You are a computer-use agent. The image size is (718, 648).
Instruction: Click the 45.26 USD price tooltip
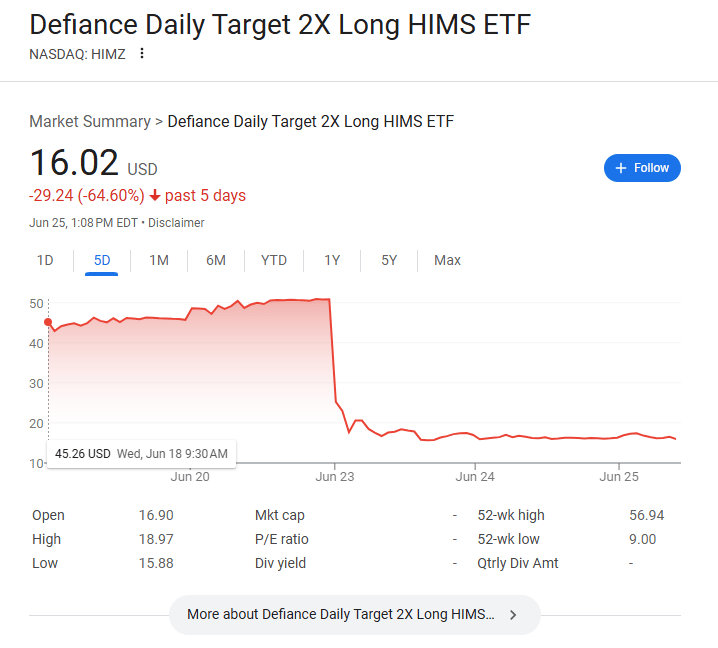pos(141,454)
